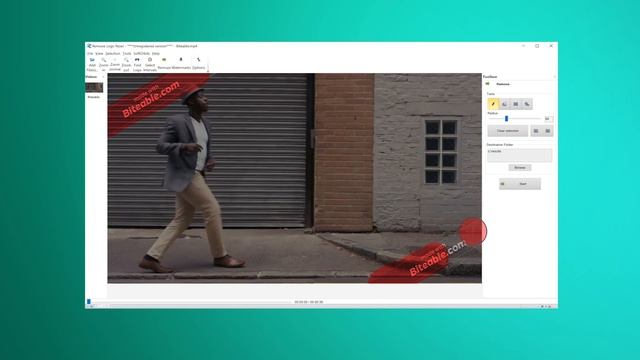Open the SoftOrbits menu
Screen dimensions: 640x360
tap(142, 53)
